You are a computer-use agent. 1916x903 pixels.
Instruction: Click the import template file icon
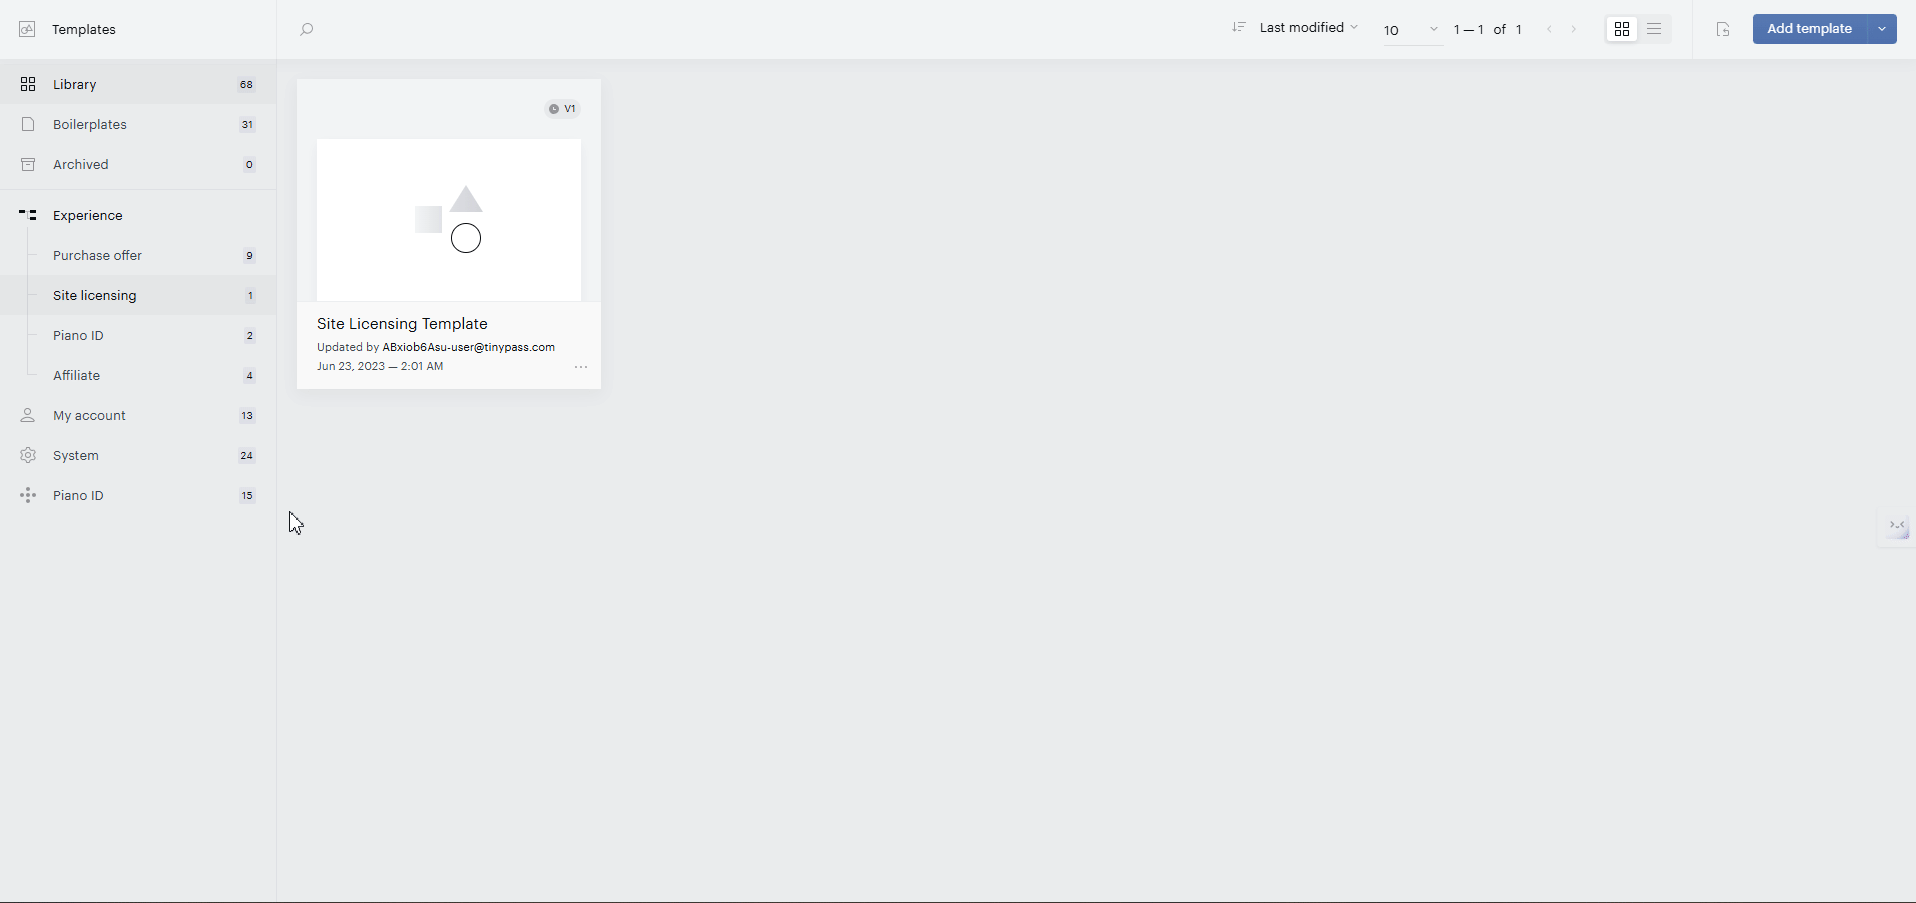click(1723, 29)
